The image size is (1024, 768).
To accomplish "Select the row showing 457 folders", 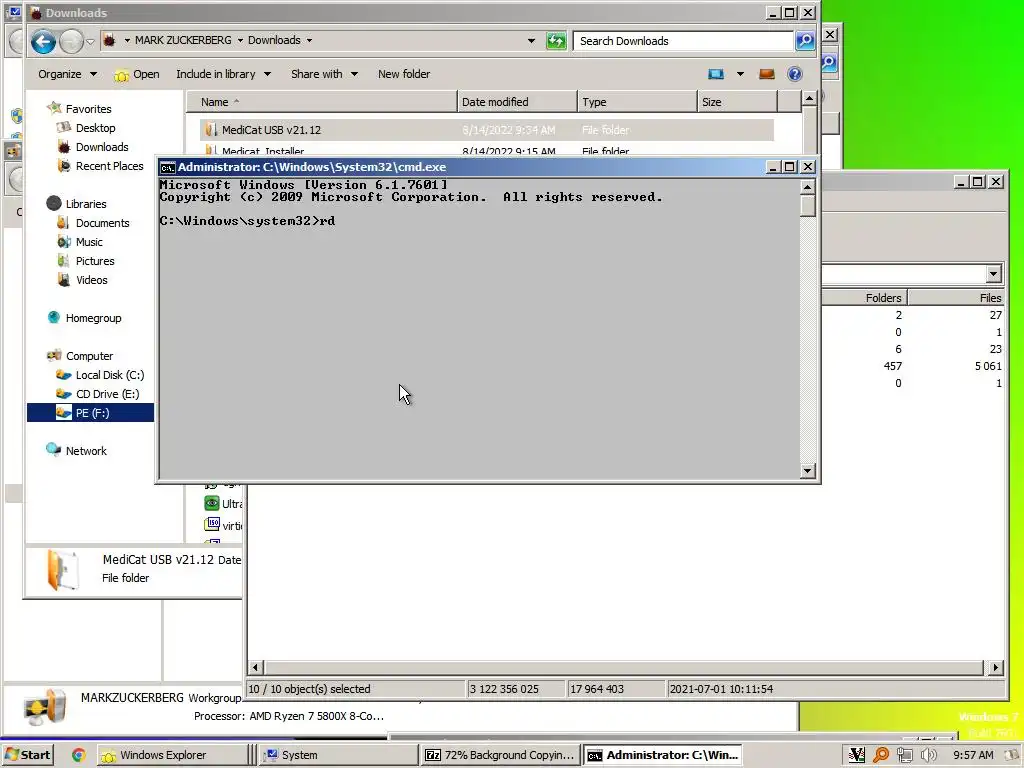I will (913, 366).
